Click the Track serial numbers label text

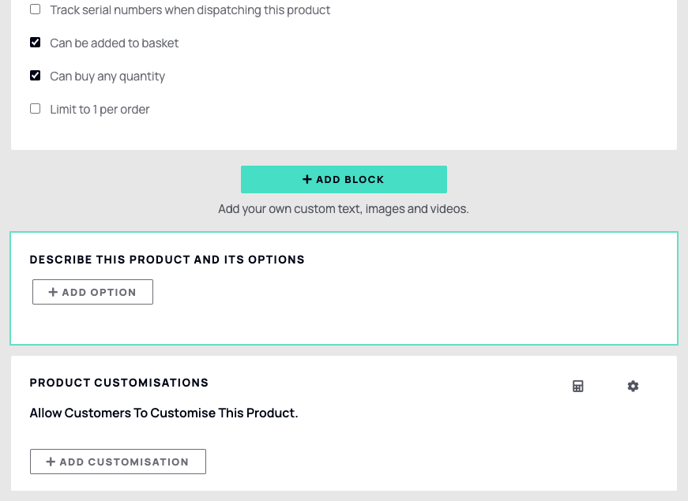click(x=190, y=10)
